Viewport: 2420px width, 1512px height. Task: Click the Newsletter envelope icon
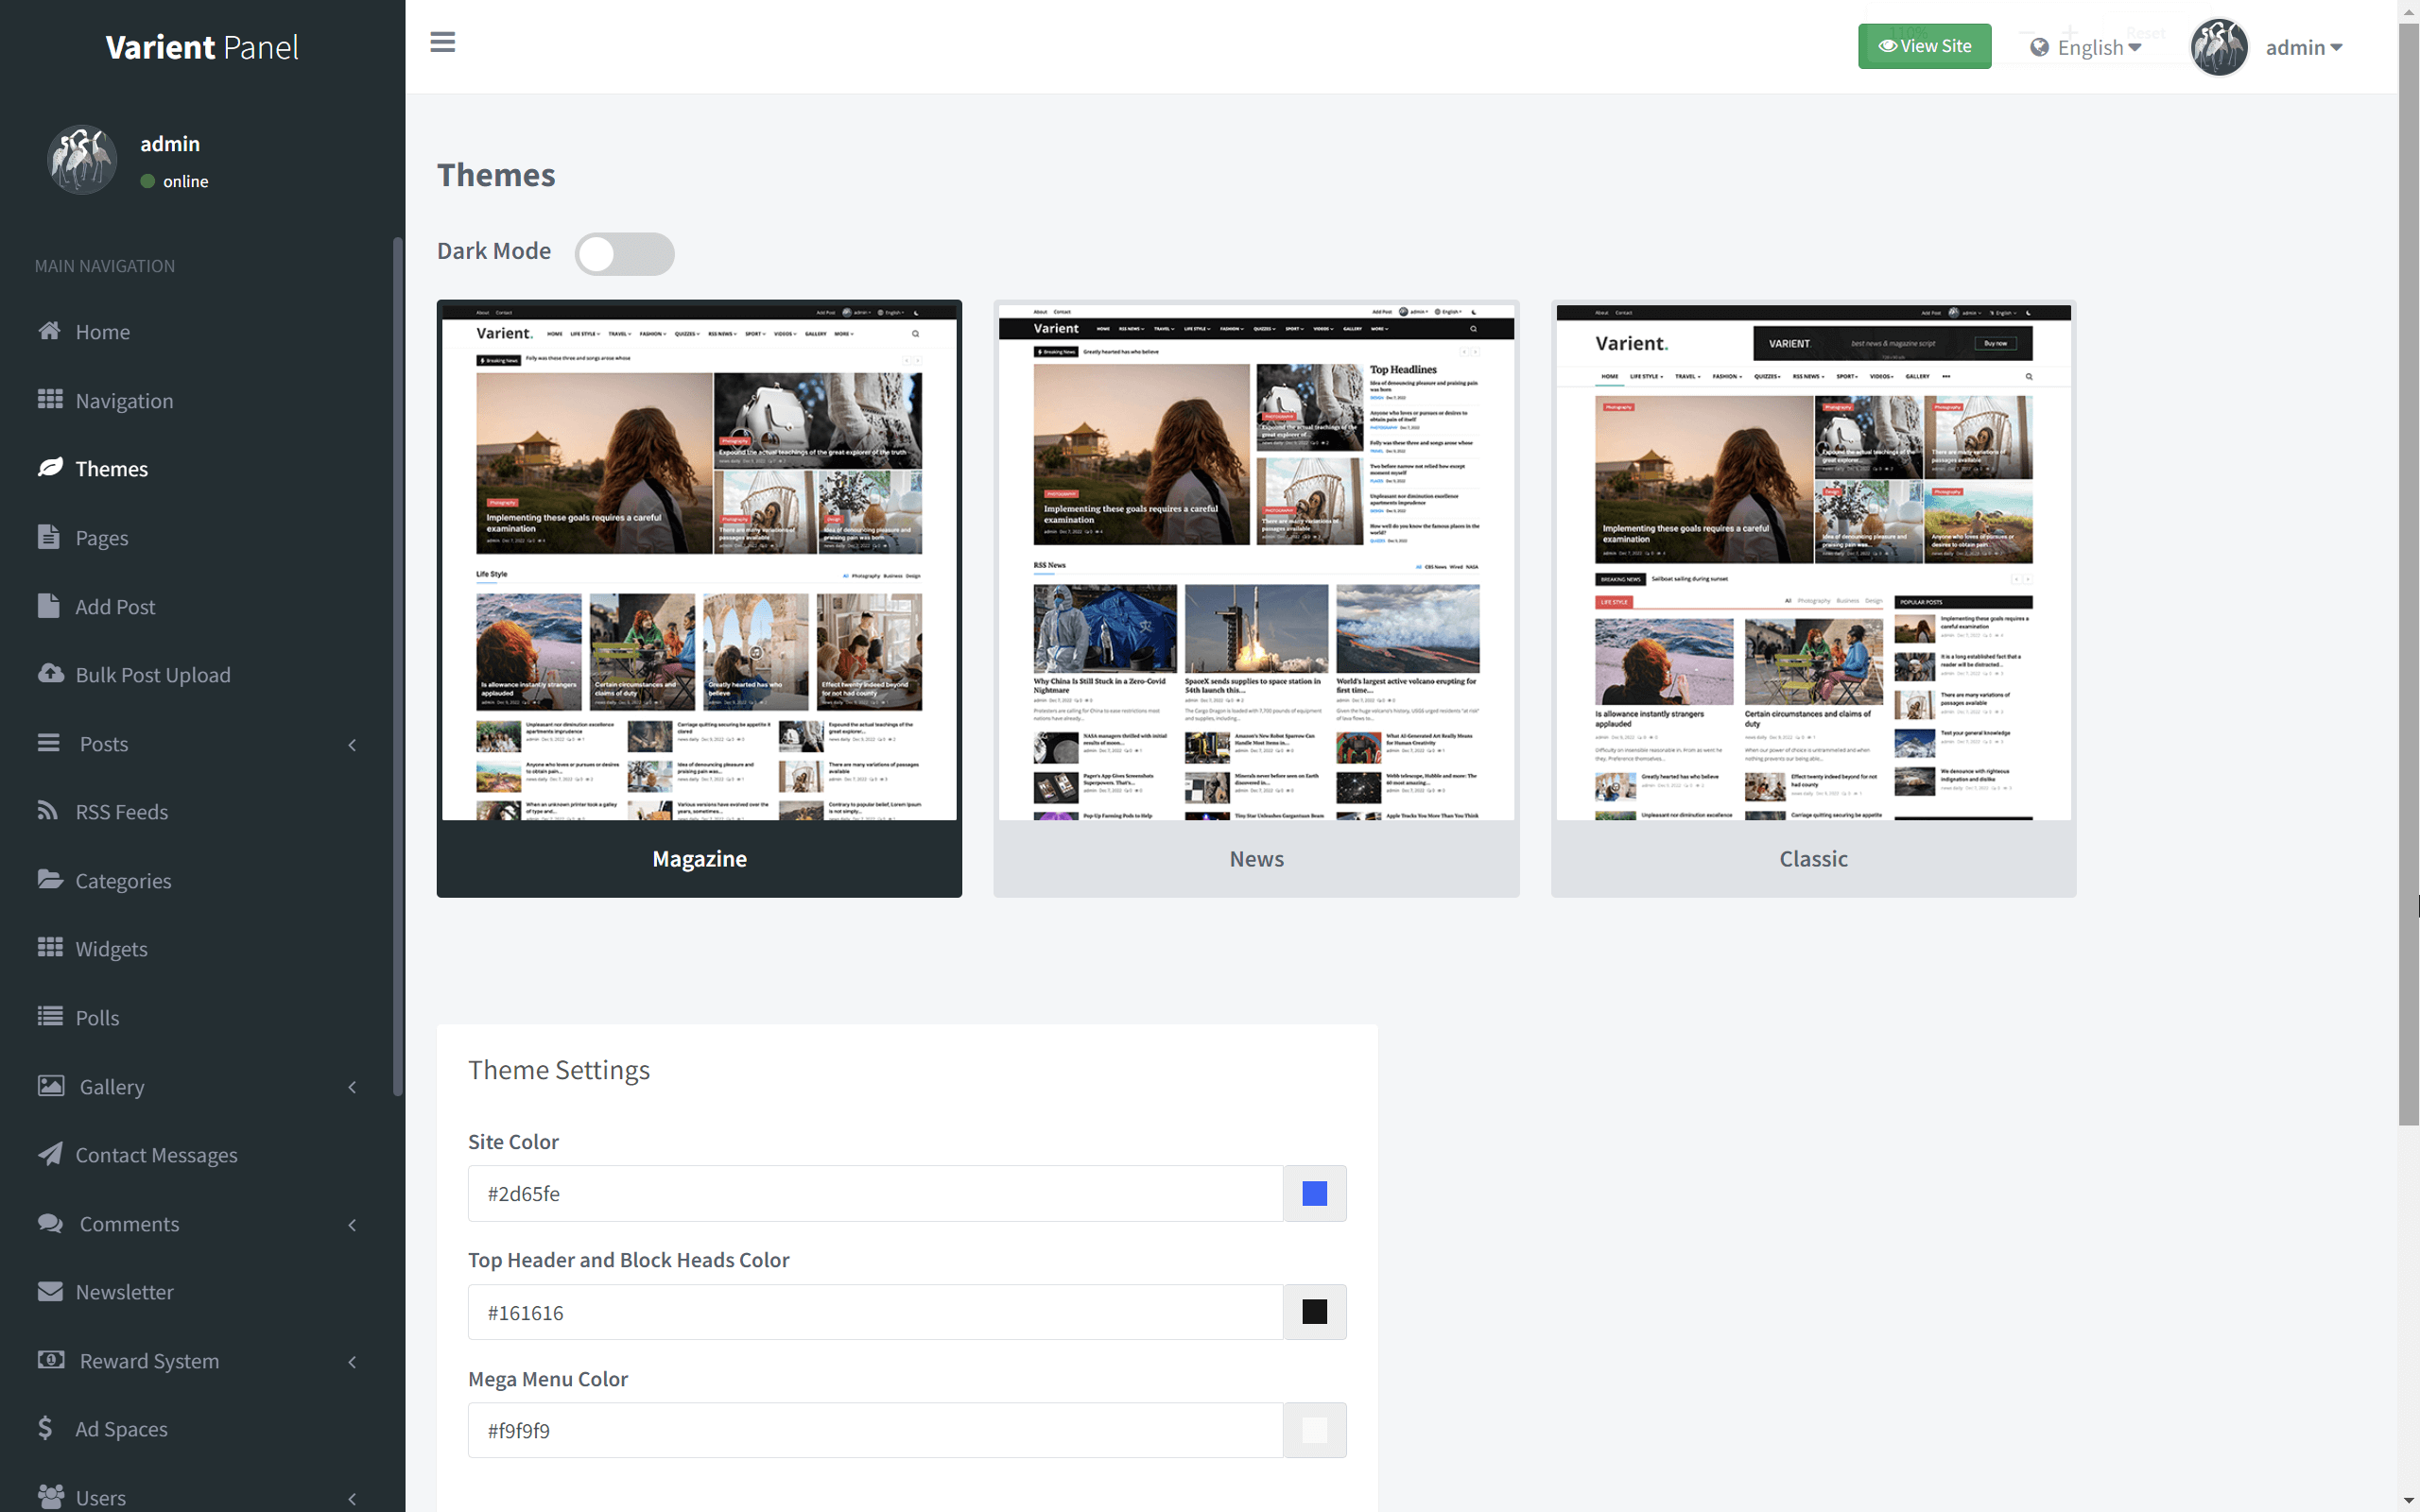coord(49,1291)
